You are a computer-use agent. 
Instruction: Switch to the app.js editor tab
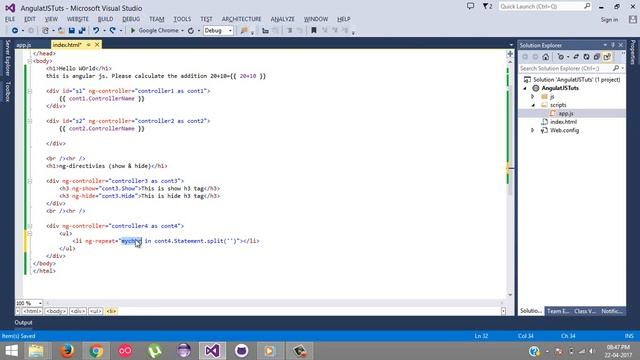[24, 45]
